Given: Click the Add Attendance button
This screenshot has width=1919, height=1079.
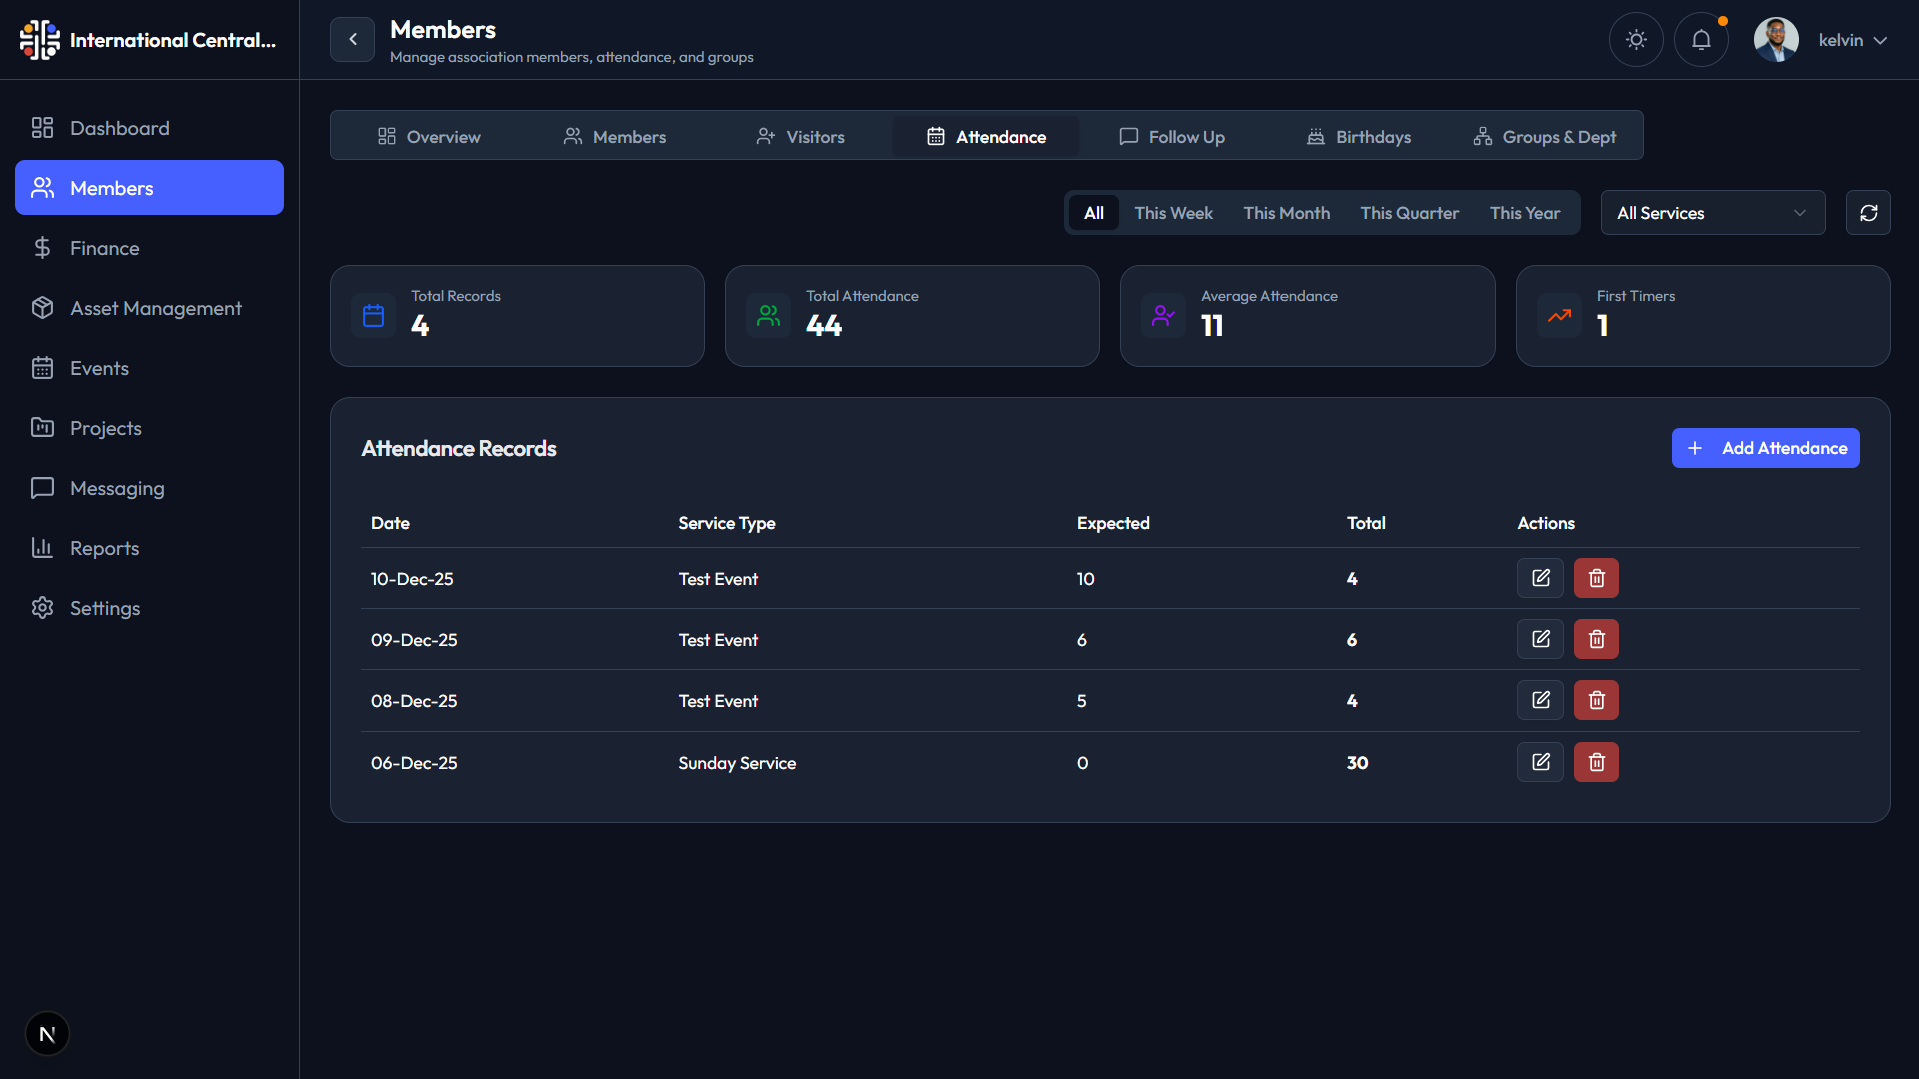Looking at the screenshot, I should click(x=1765, y=447).
